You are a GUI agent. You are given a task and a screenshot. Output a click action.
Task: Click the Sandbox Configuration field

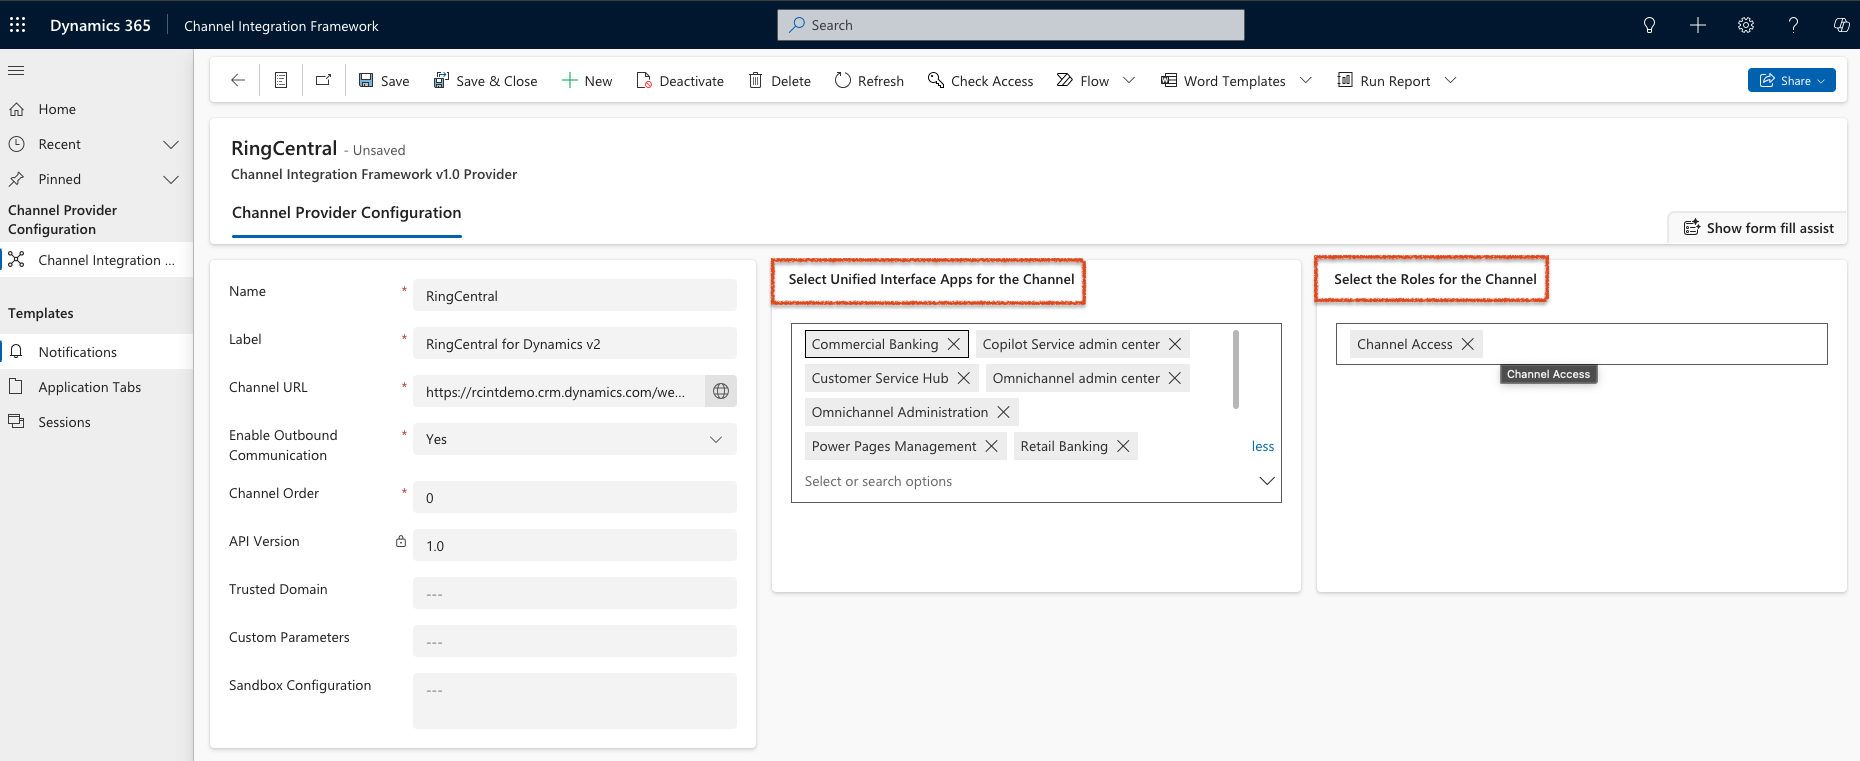(575, 700)
